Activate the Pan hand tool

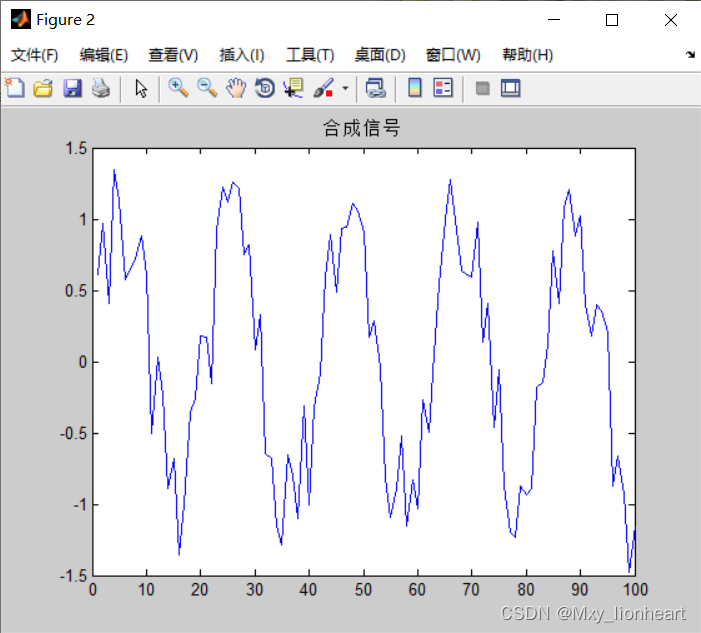click(x=236, y=88)
